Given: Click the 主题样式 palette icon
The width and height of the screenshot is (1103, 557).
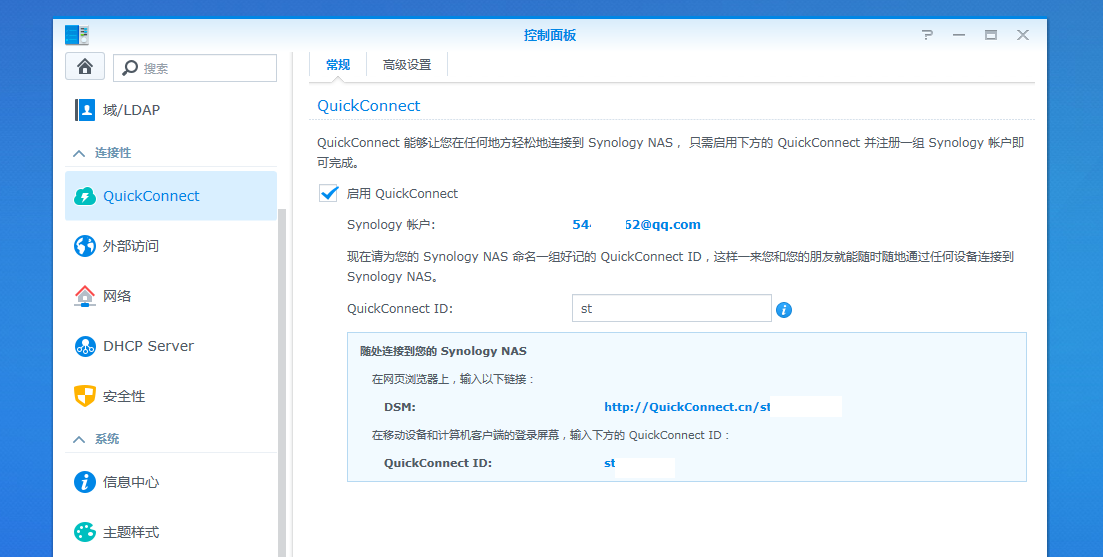Looking at the screenshot, I should point(85,532).
